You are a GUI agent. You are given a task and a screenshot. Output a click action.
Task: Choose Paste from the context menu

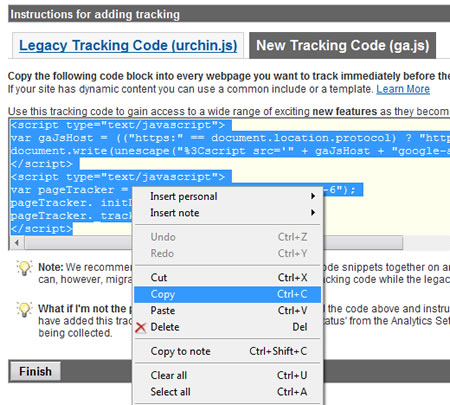227,311
